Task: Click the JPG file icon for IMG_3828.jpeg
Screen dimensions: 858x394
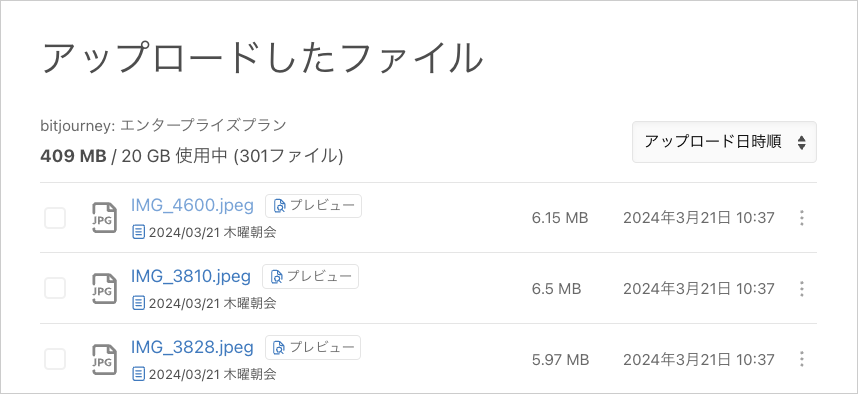Action: pyautogui.click(x=104, y=359)
